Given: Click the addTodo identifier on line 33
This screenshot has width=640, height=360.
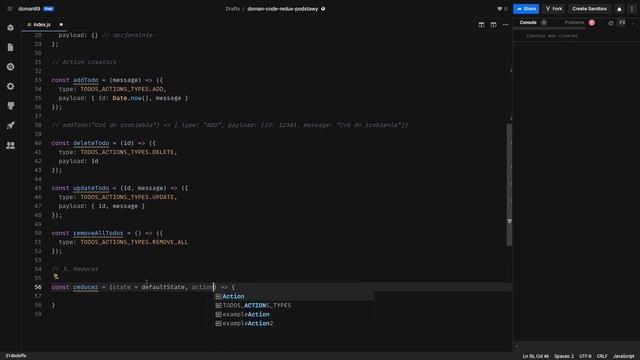Looking at the screenshot, I should click(86, 80).
